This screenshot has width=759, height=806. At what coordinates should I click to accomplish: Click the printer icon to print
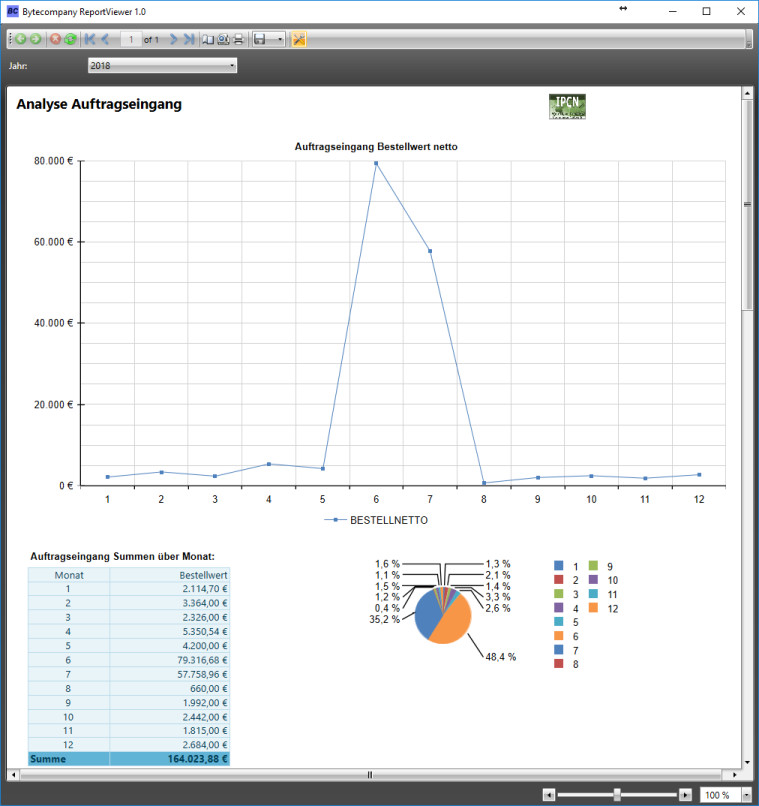[x=238, y=39]
